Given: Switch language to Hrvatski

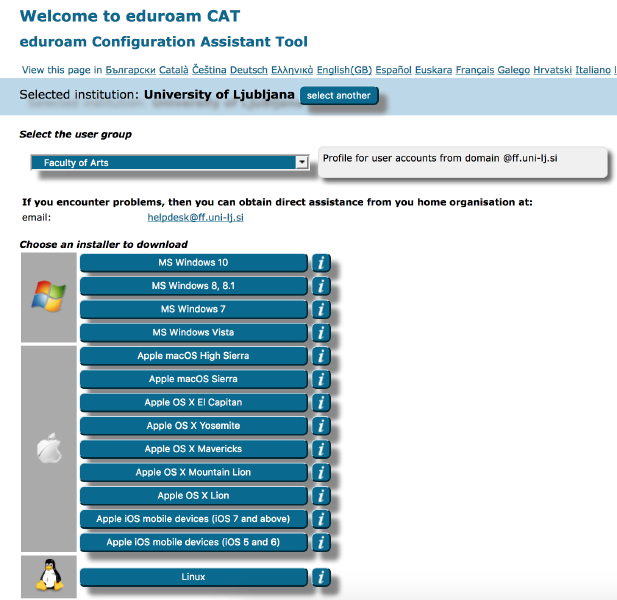Looking at the screenshot, I should point(552,70).
